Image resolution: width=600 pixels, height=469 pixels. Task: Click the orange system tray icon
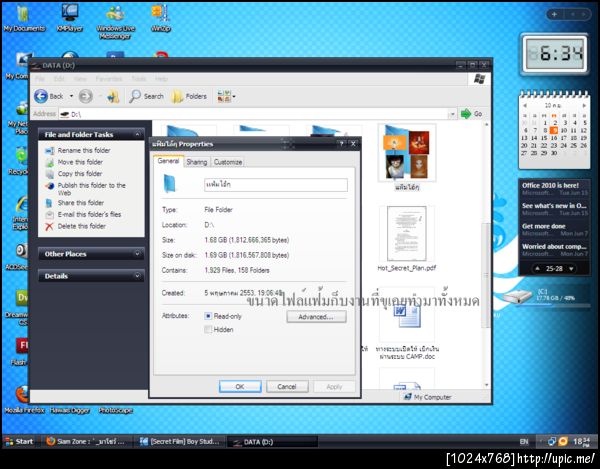coord(563,441)
